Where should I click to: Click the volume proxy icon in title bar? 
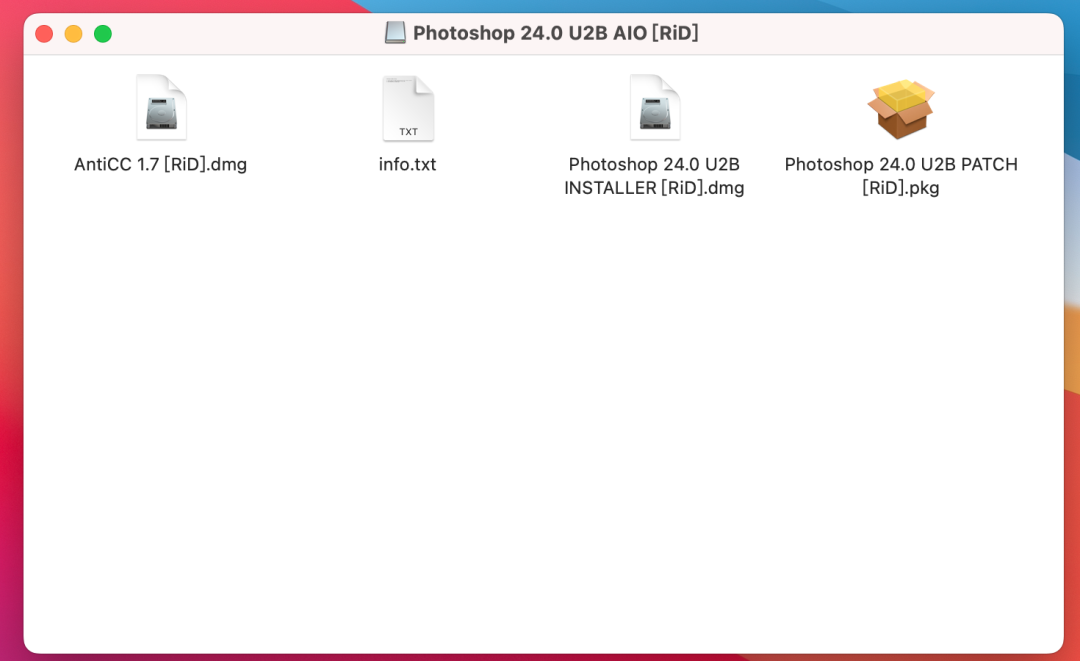395,32
